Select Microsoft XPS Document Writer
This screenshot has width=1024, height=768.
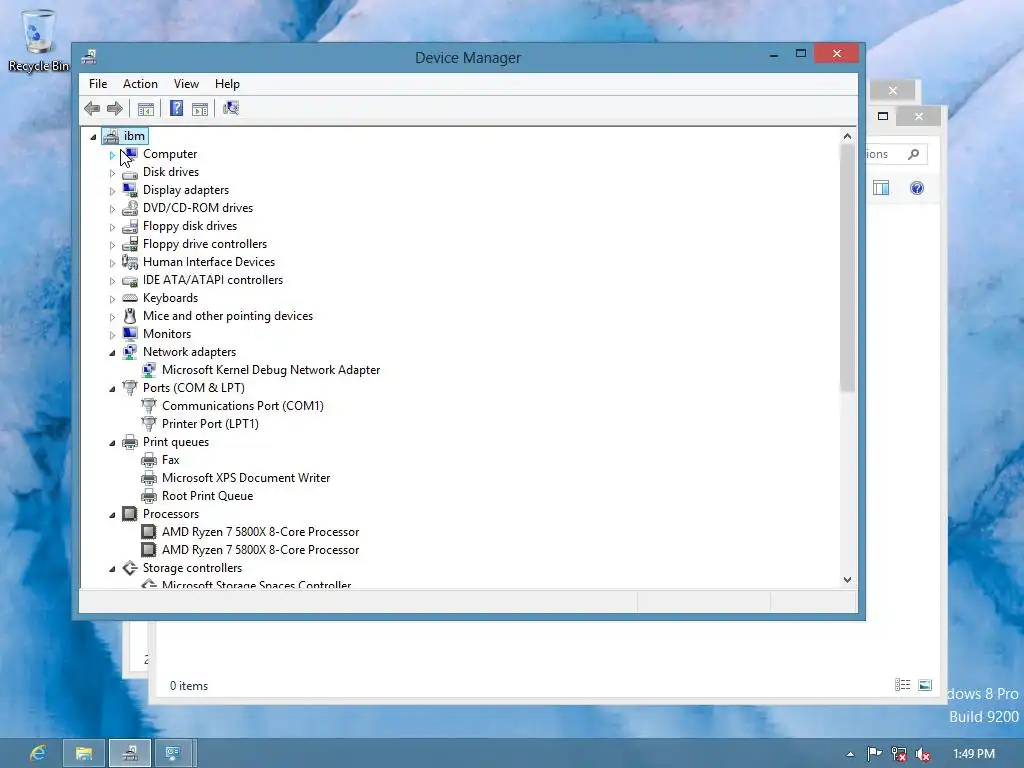click(x=246, y=478)
